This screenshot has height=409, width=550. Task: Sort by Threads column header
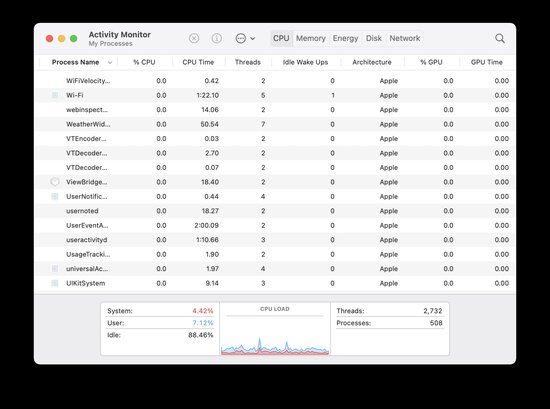[248, 62]
